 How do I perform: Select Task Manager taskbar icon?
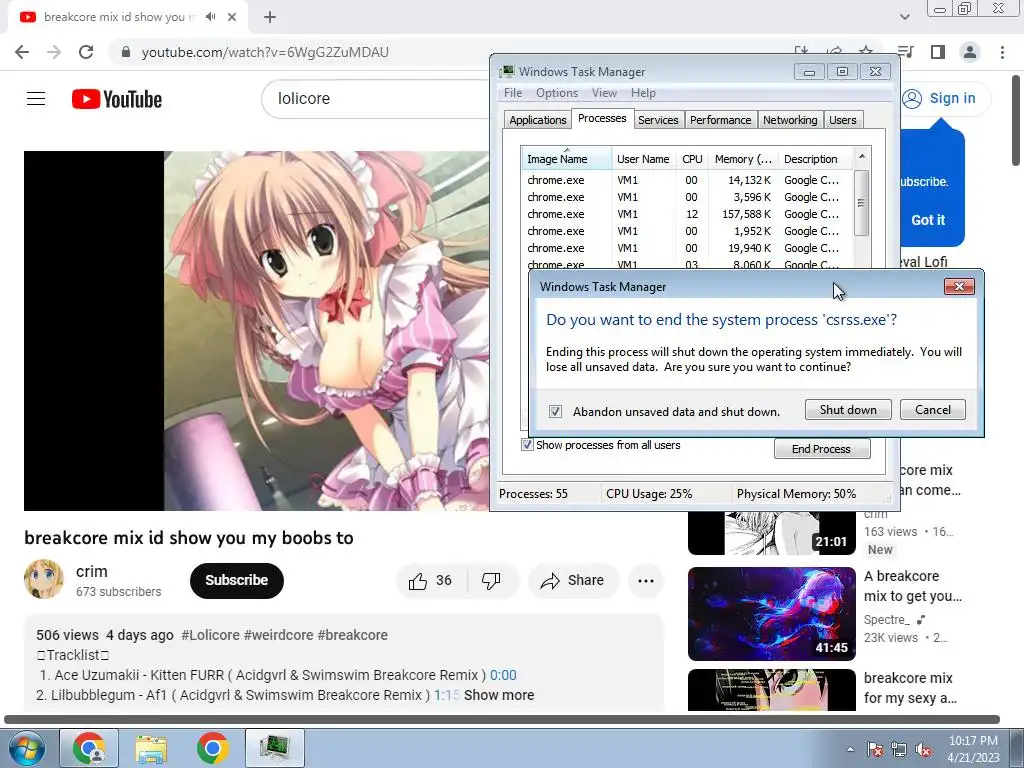[274, 748]
